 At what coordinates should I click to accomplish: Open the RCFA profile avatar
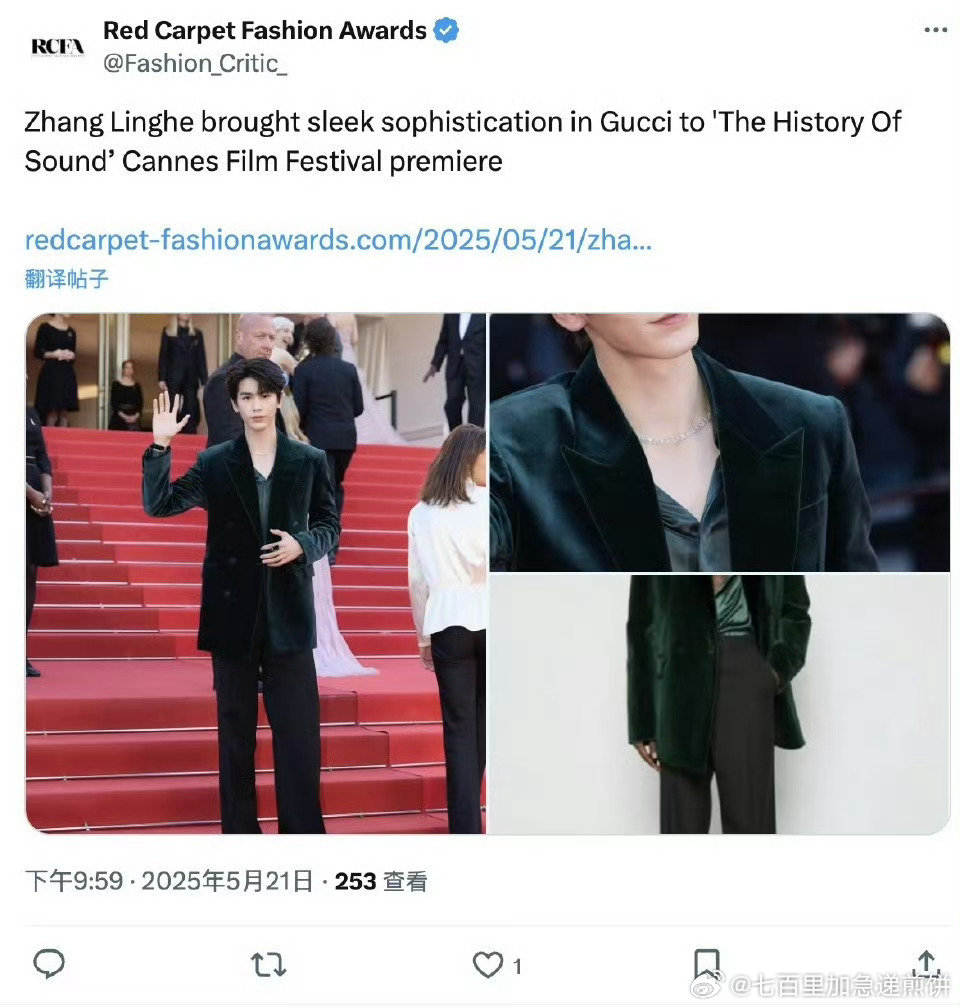coord(58,48)
